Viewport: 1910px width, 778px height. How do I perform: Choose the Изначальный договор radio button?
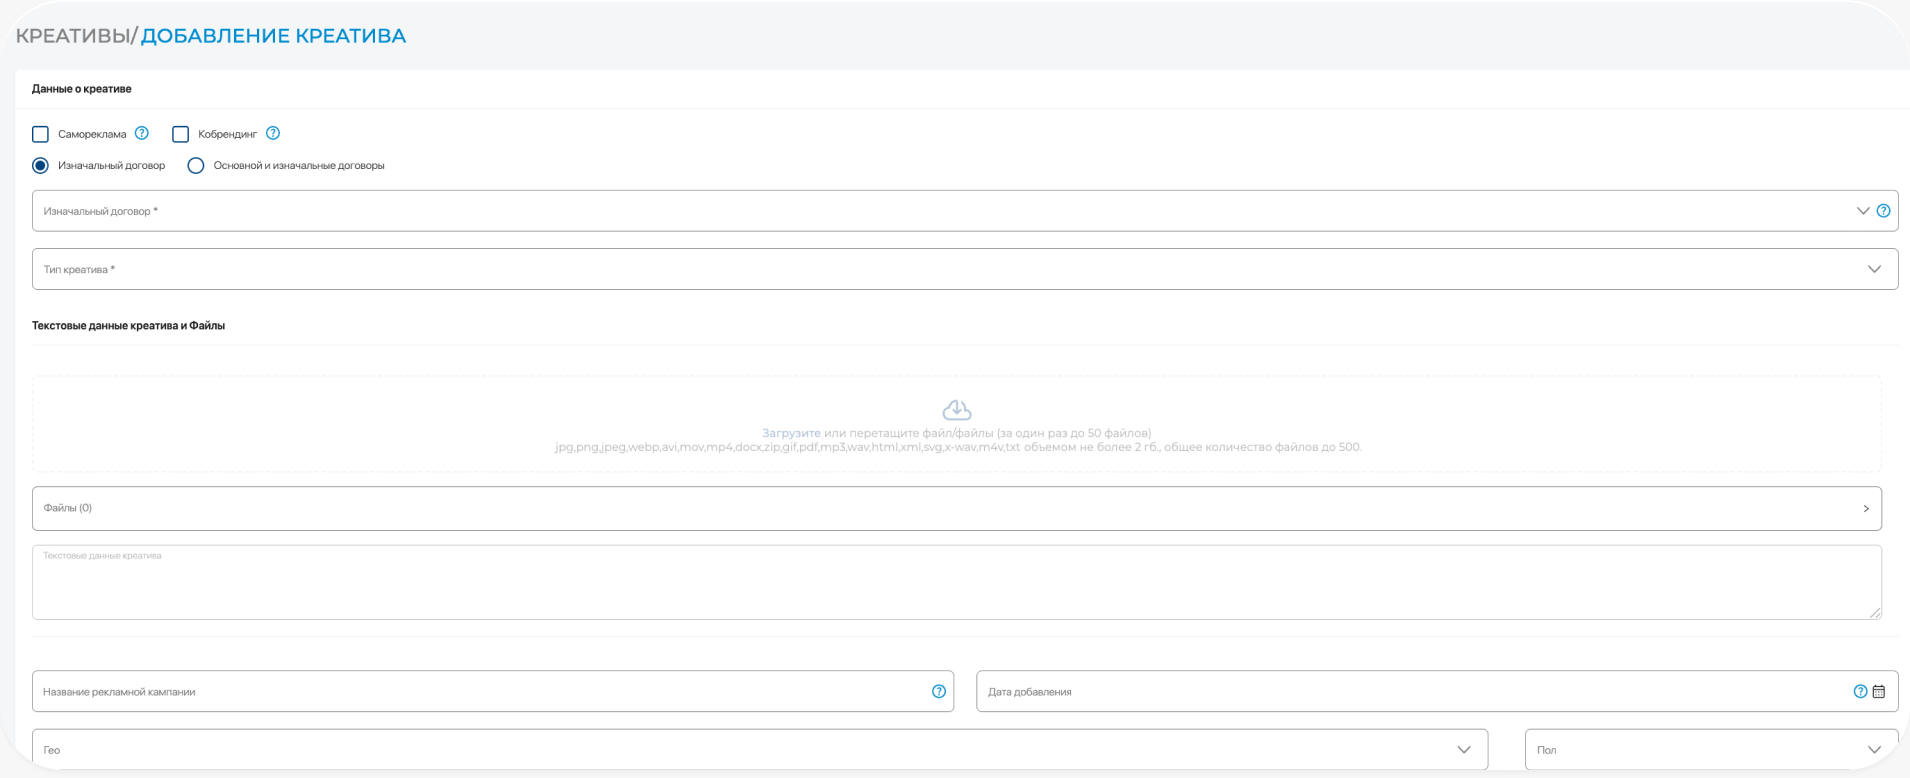pyautogui.click(x=41, y=166)
